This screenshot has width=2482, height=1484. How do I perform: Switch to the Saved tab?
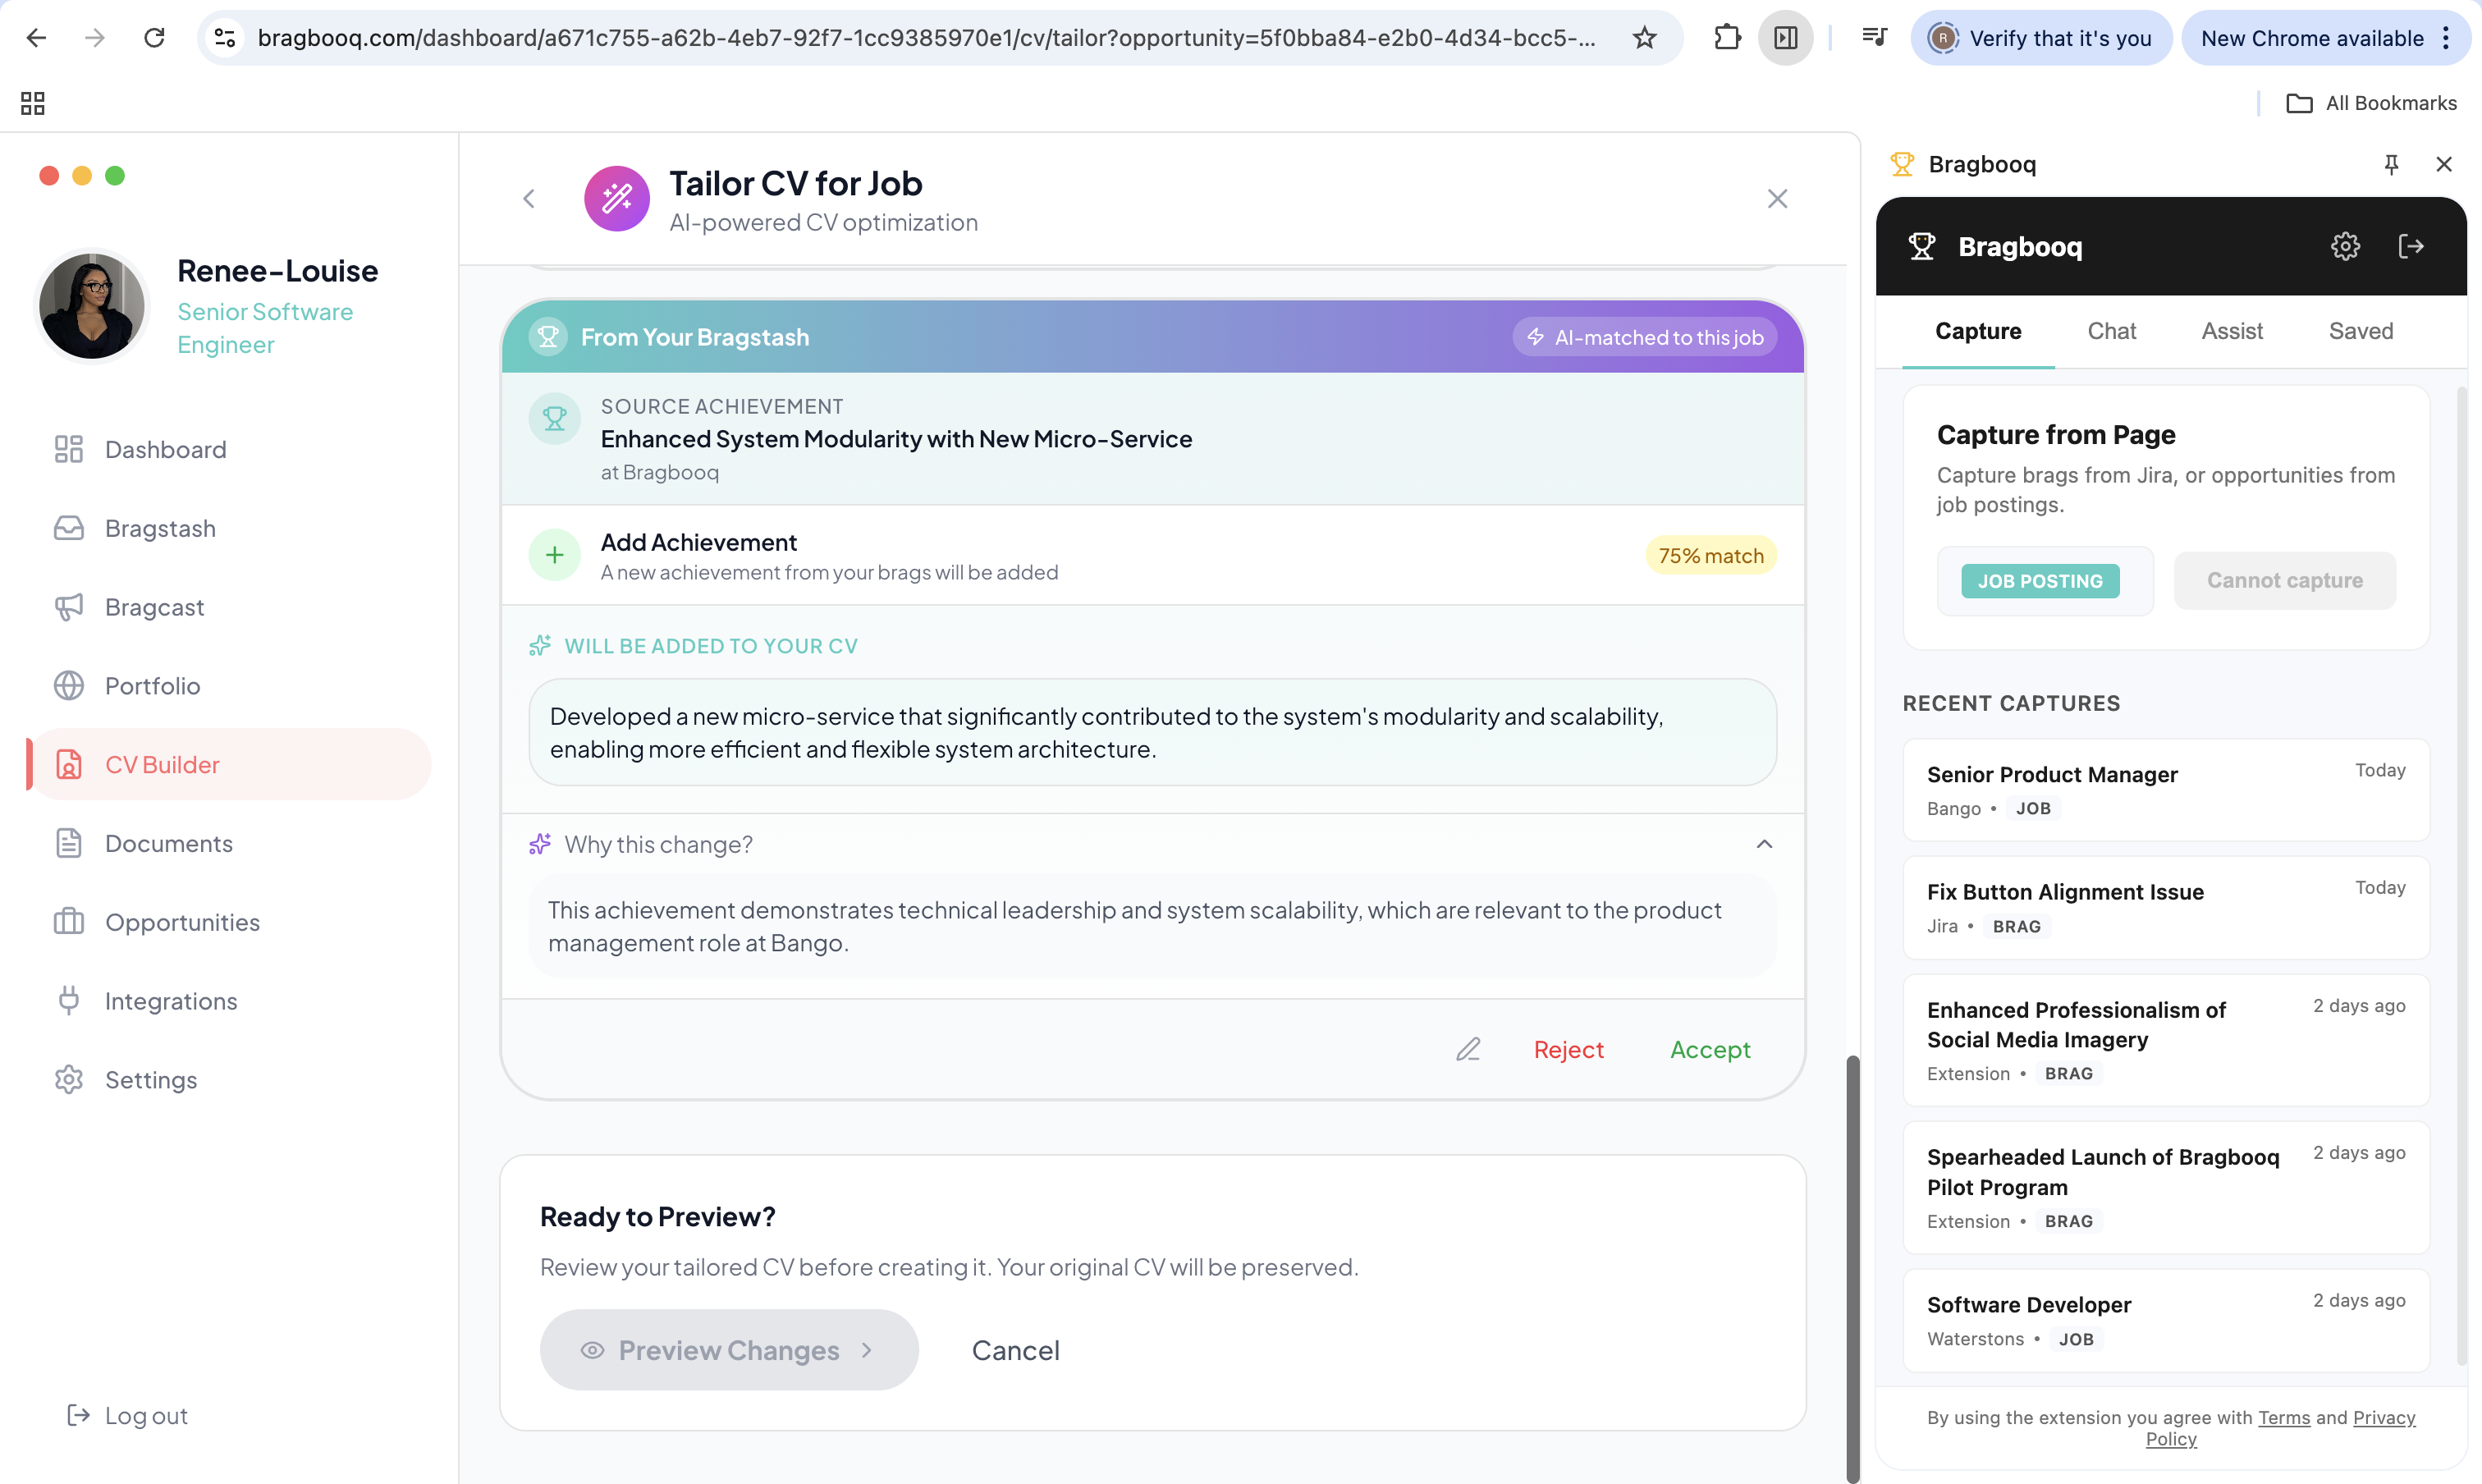pos(2360,331)
